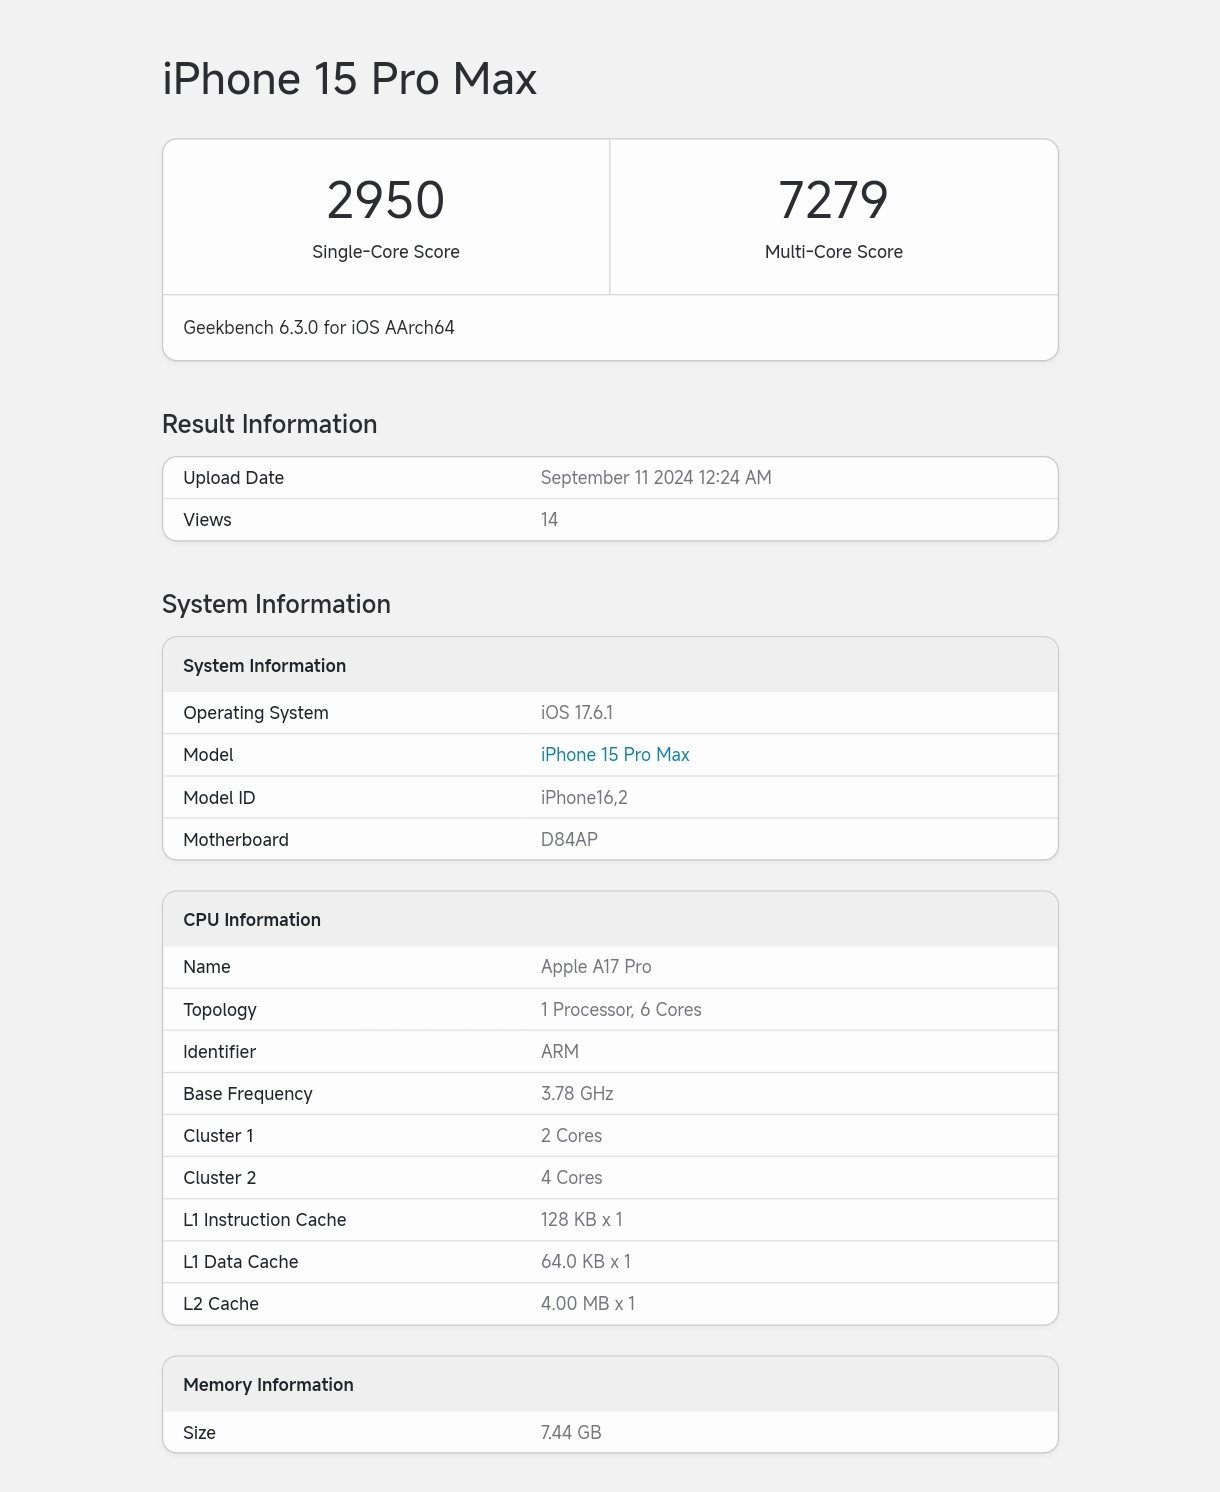Click the Cluster 1 label
Image resolution: width=1220 pixels, height=1492 pixels.
pos(218,1136)
